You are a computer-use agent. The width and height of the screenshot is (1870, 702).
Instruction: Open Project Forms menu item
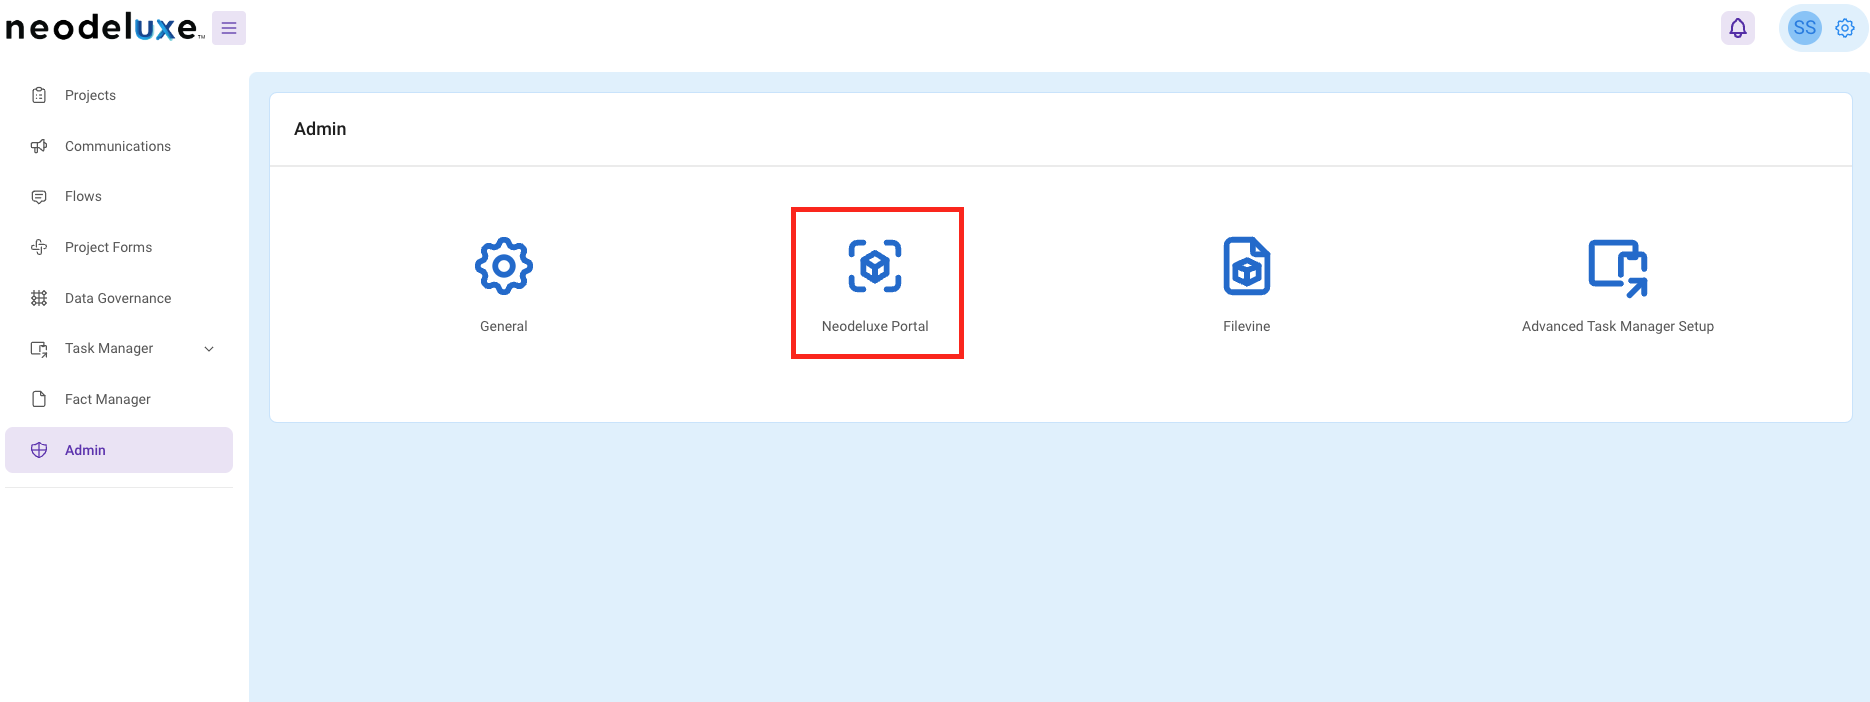pyautogui.click(x=119, y=247)
